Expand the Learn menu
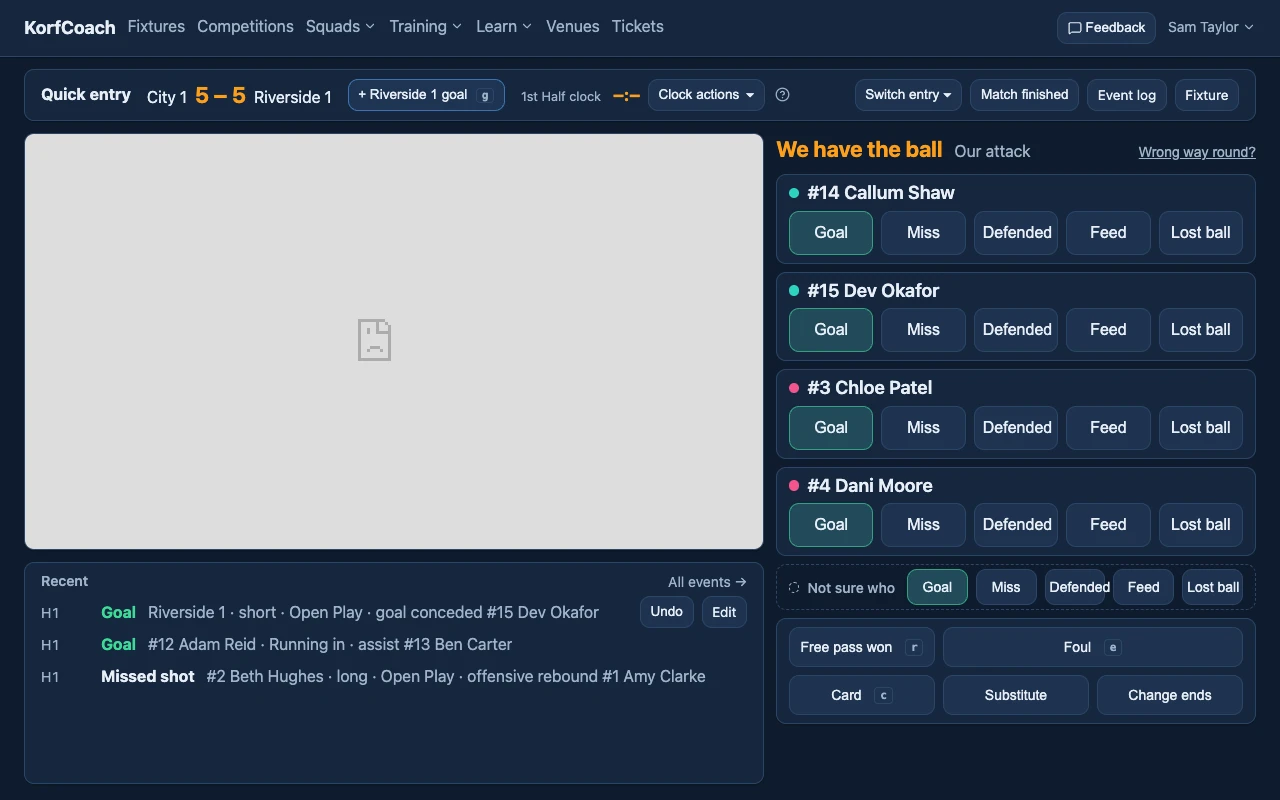 504,27
